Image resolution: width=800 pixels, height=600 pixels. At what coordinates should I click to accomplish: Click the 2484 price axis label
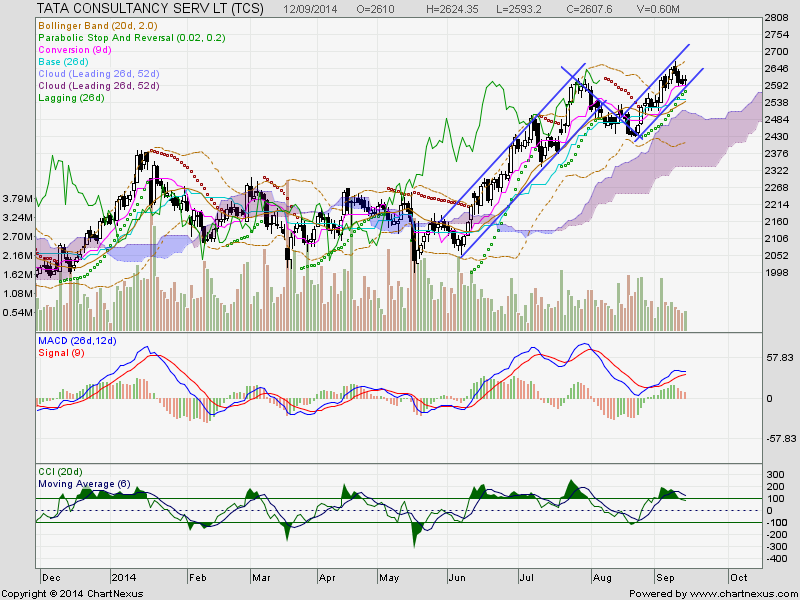pyautogui.click(x=777, y=120)
